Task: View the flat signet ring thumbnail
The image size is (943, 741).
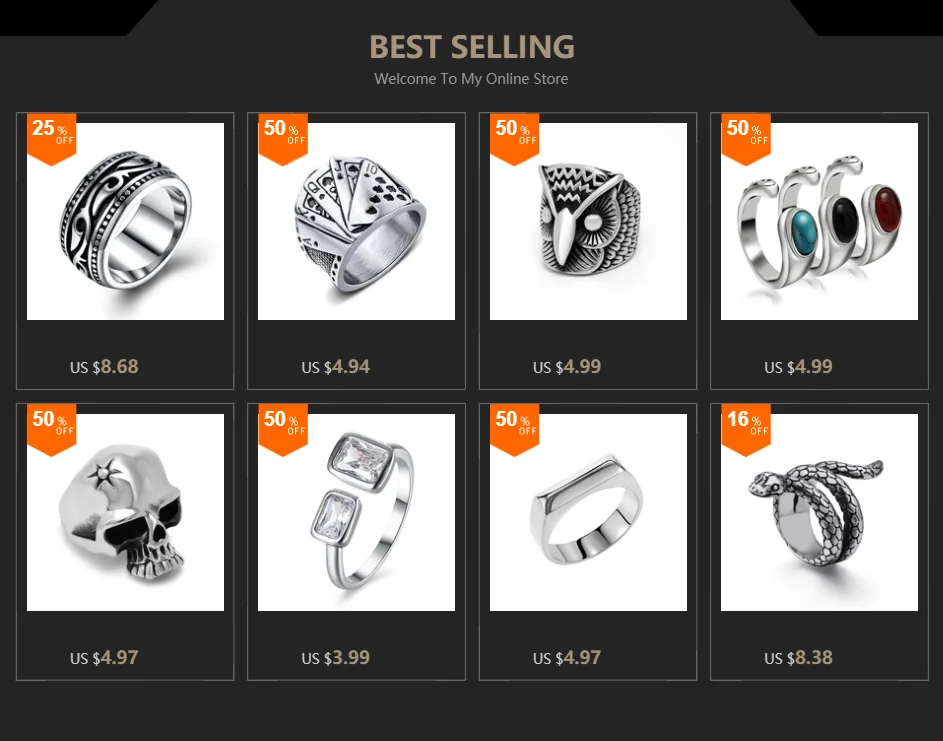Action: 588,512
